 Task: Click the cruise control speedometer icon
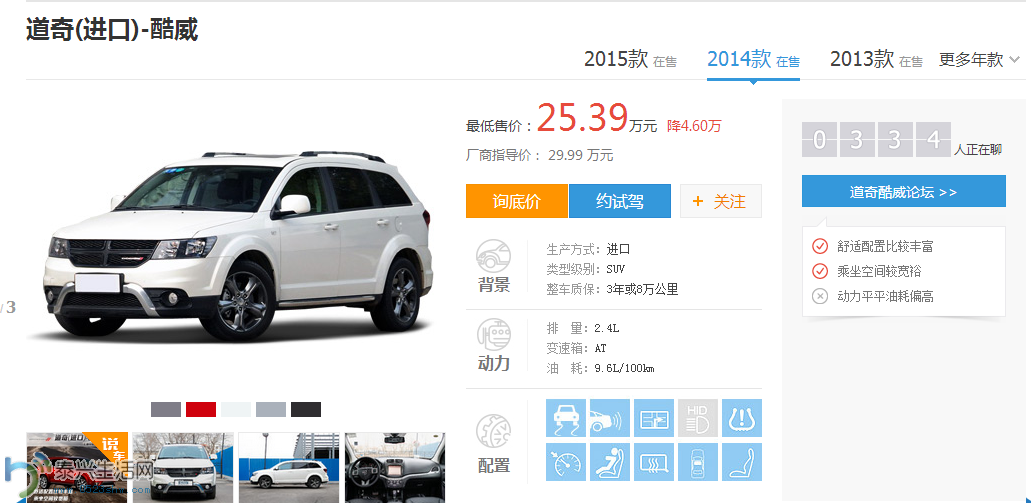(x=565, y=462)
